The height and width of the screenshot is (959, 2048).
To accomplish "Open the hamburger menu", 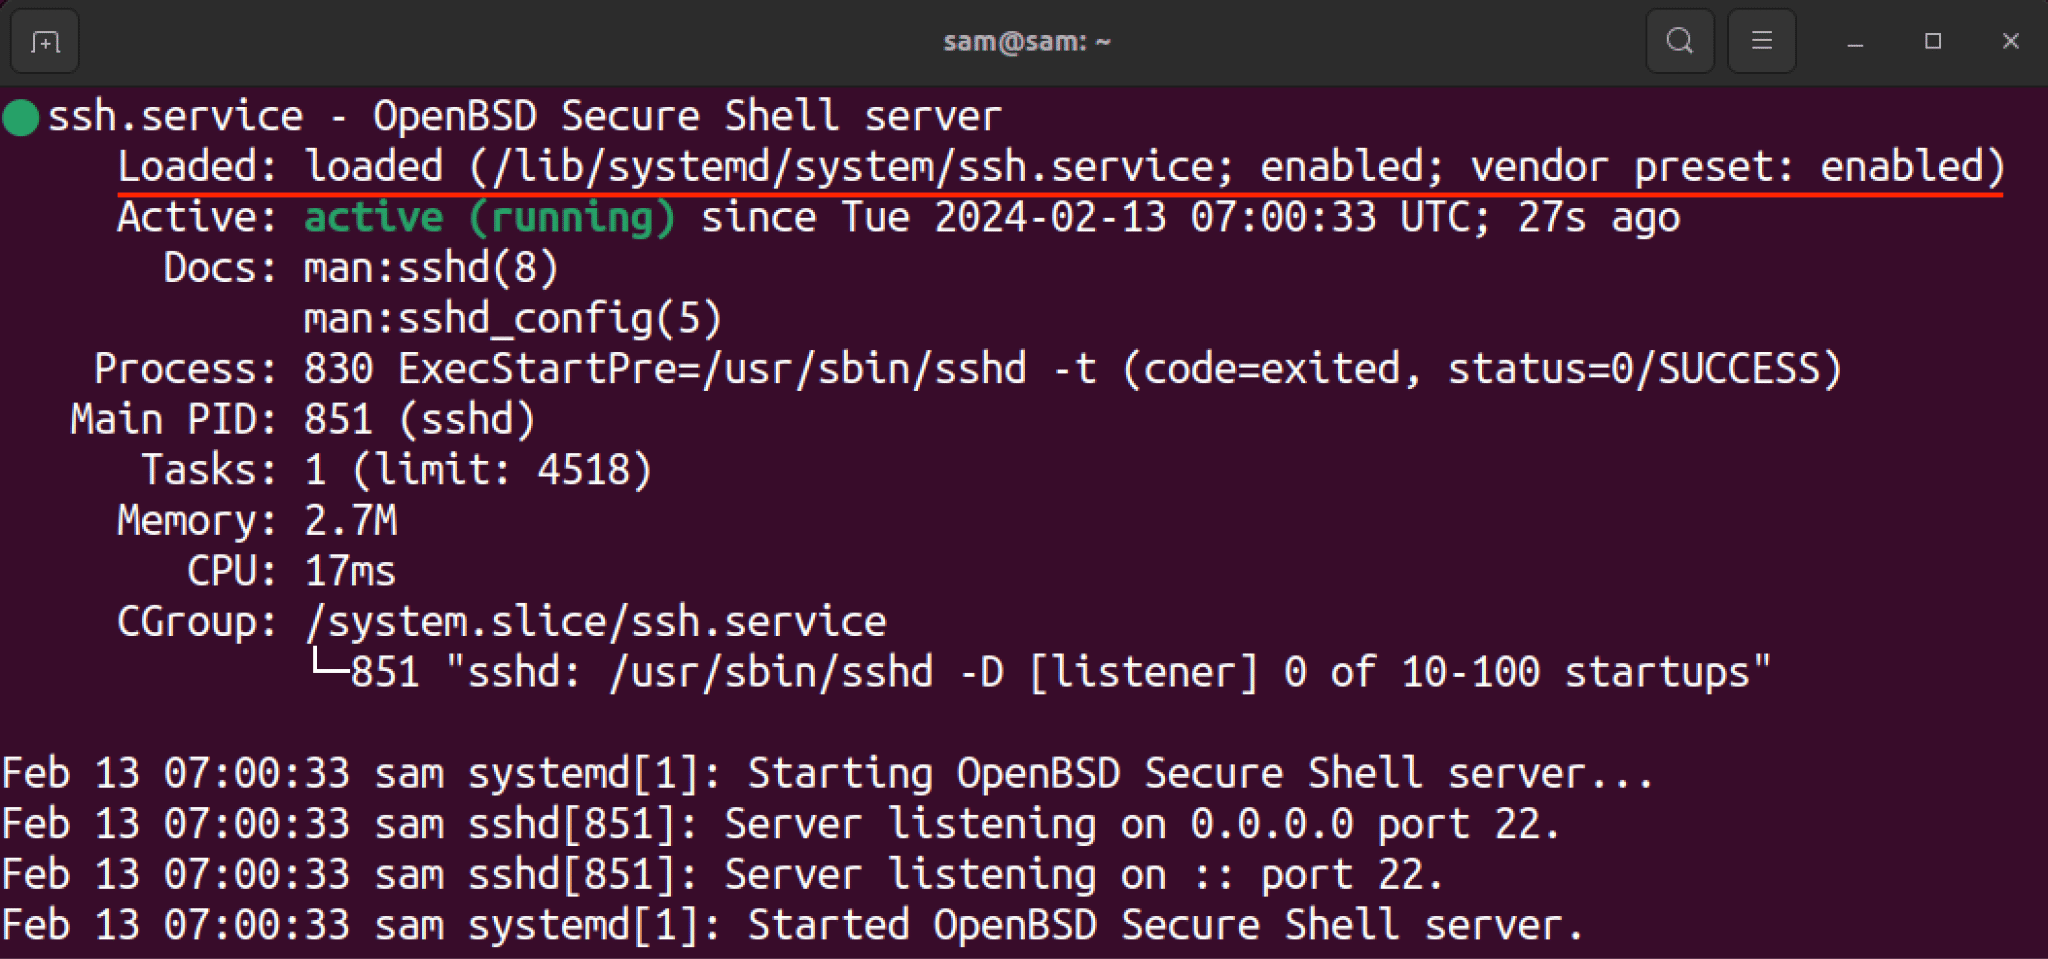I will pyautogui.click(x=1762, y=41).
